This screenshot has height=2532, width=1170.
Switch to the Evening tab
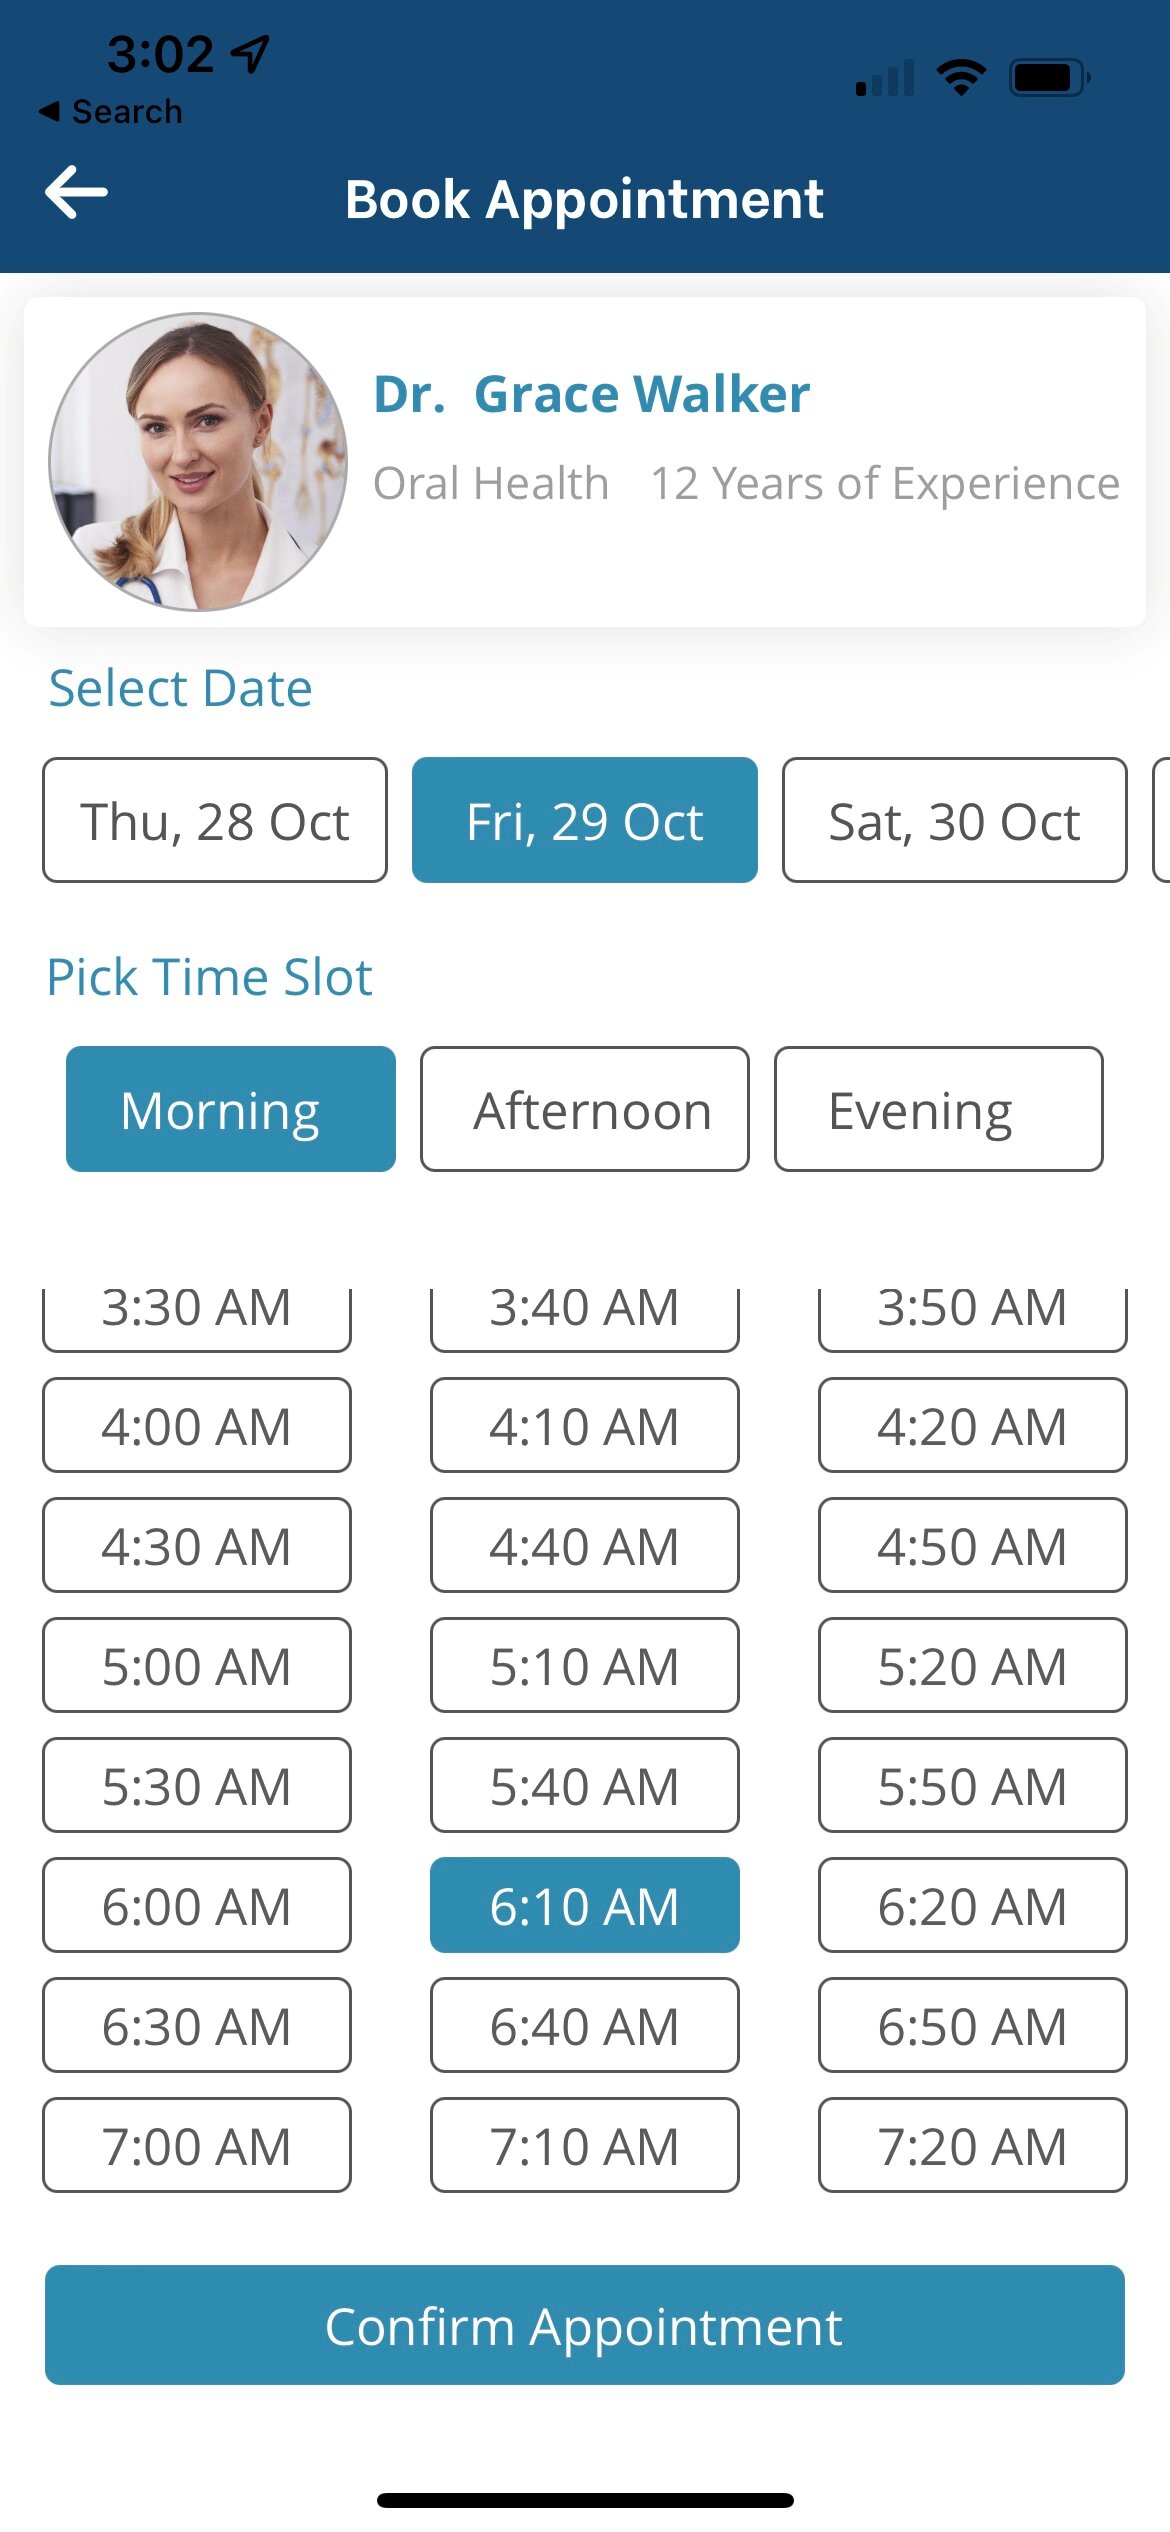(x=938, y=1110)
